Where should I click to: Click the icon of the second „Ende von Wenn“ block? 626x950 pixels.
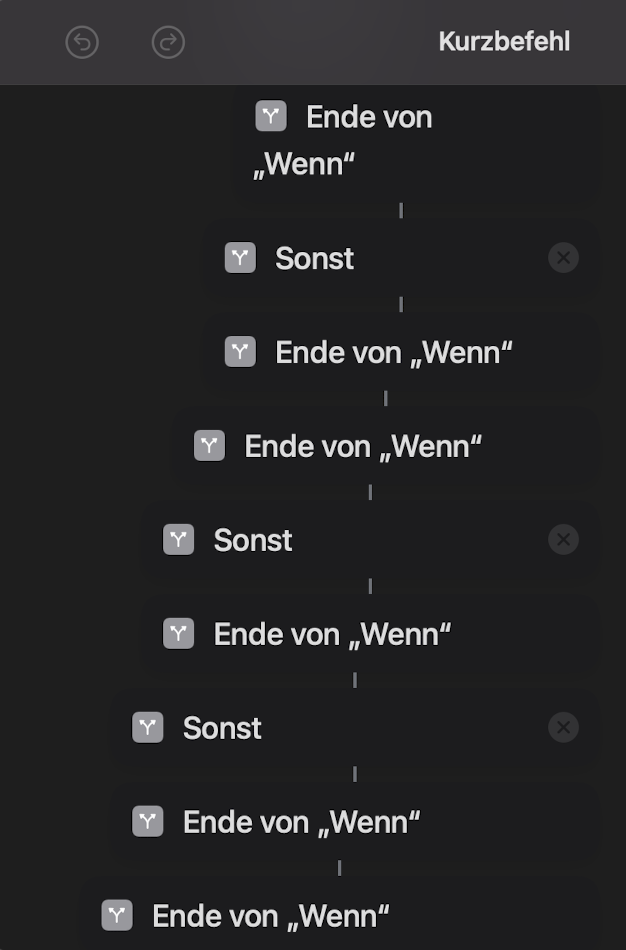click(x=240, y=352)
